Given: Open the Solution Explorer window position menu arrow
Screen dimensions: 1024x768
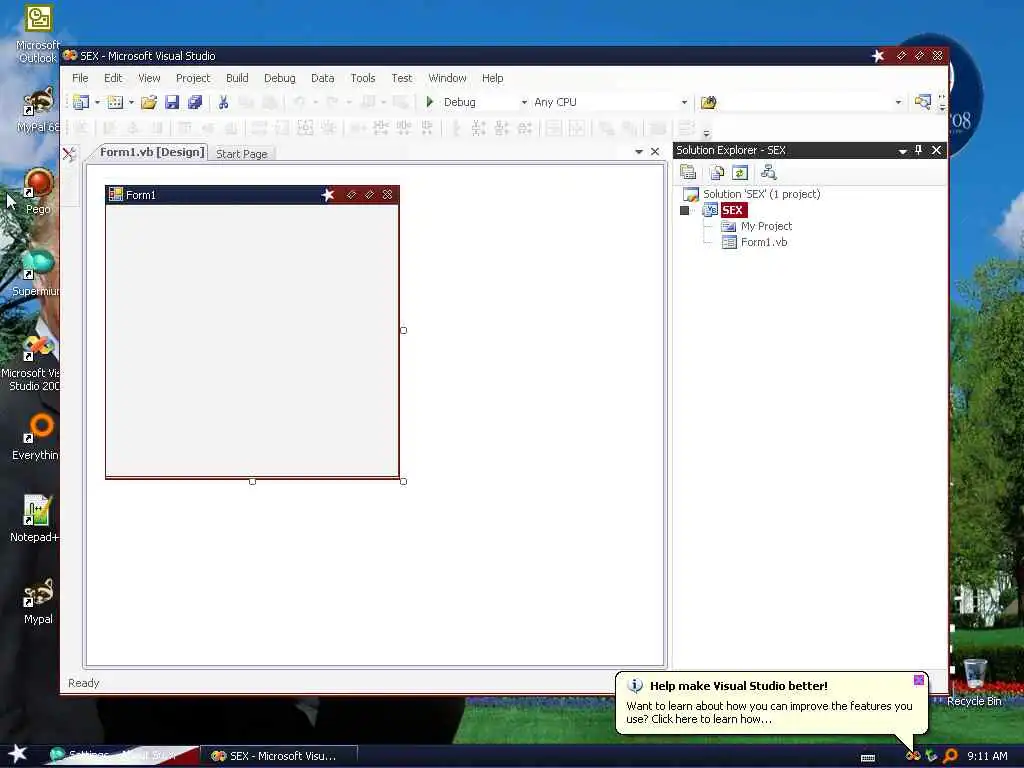Looking at the screenshot, I should 902,151.
